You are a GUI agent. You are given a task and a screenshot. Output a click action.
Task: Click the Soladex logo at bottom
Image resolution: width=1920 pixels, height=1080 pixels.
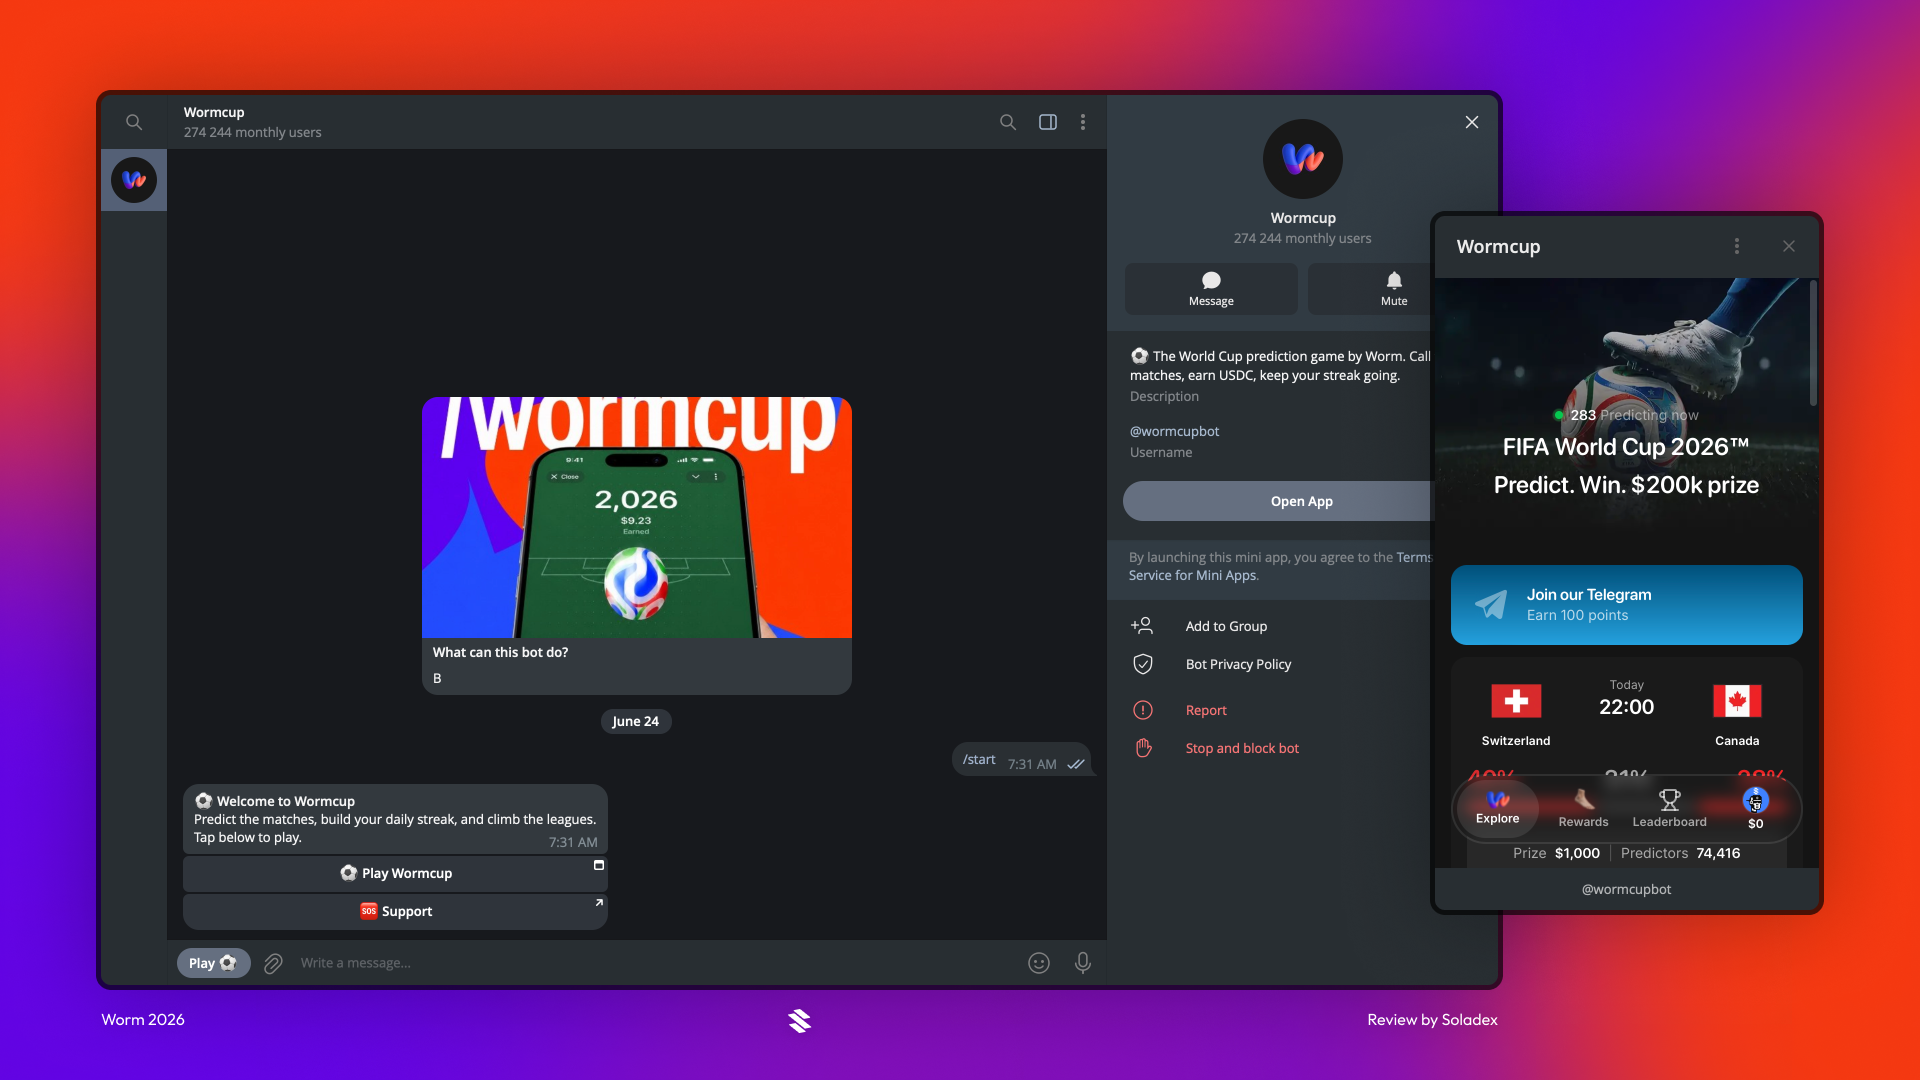799,1020
